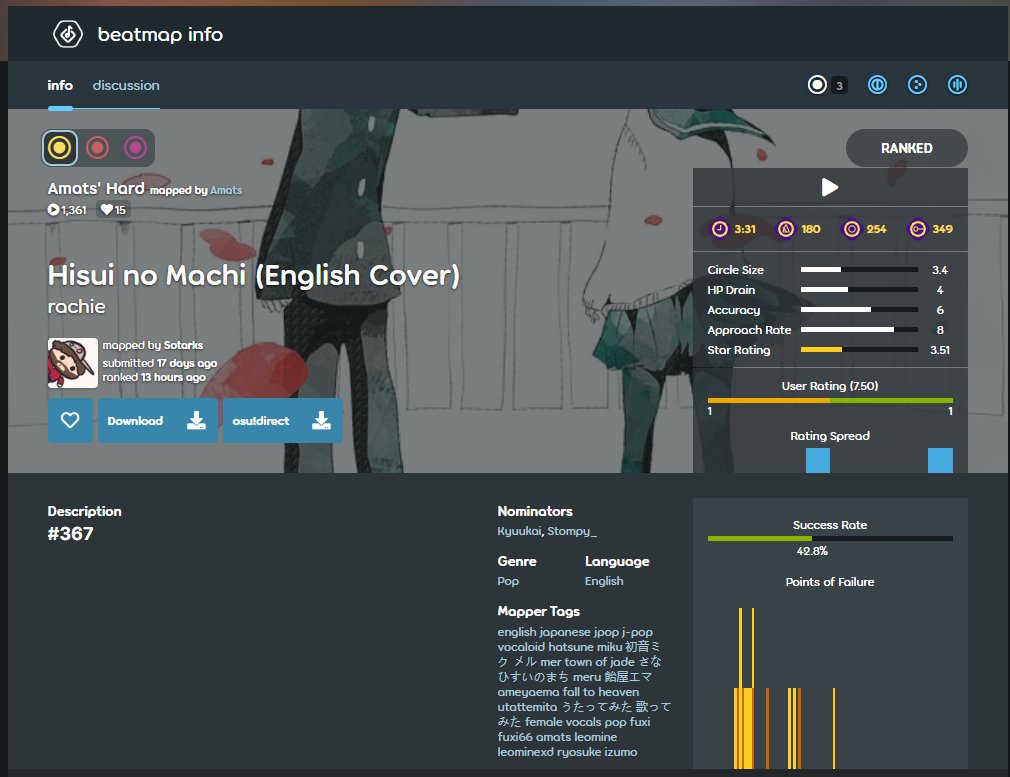
Task: Click the 'fuxi66' mapper tag
Action: pyautogui.click(x=515, y=737)
